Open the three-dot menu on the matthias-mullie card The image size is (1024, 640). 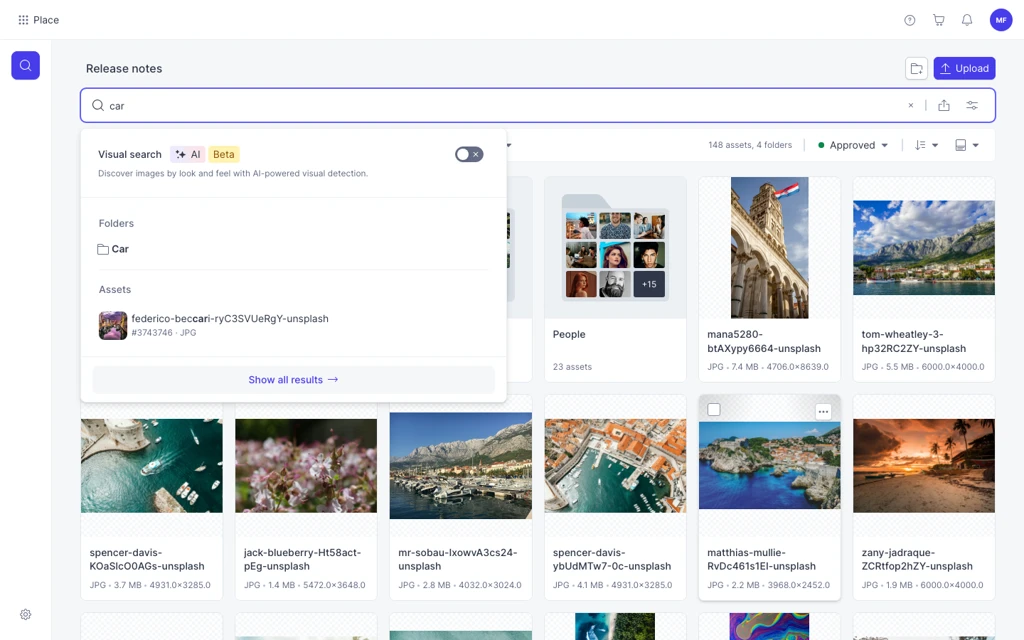coord(823,411)
